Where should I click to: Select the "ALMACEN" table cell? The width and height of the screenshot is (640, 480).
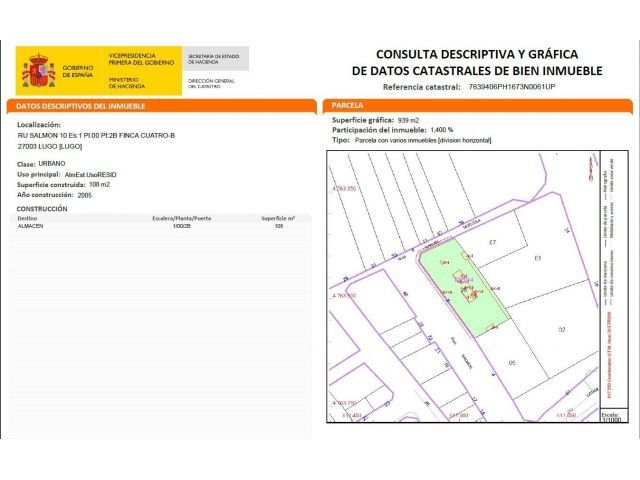click(30, 226)
